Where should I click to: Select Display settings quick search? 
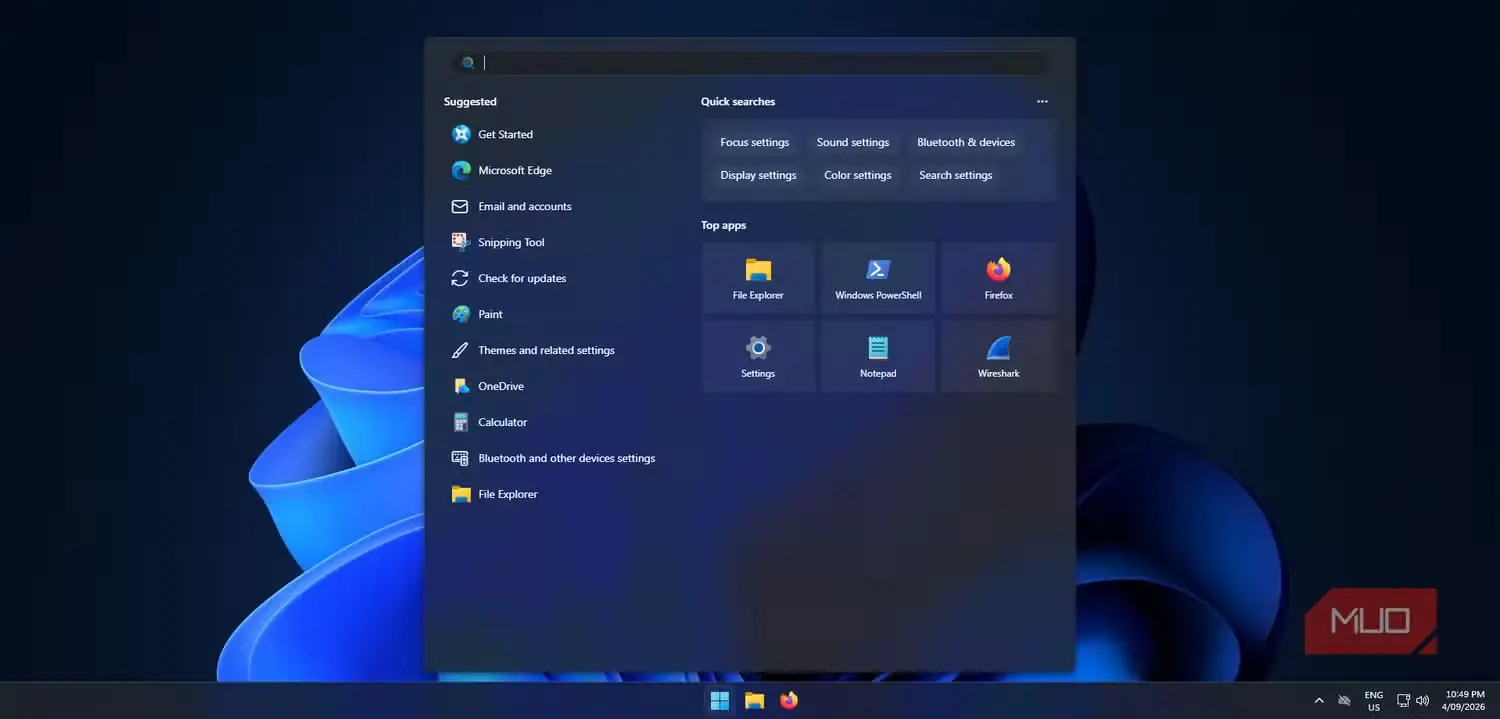(x=758, y=175)
